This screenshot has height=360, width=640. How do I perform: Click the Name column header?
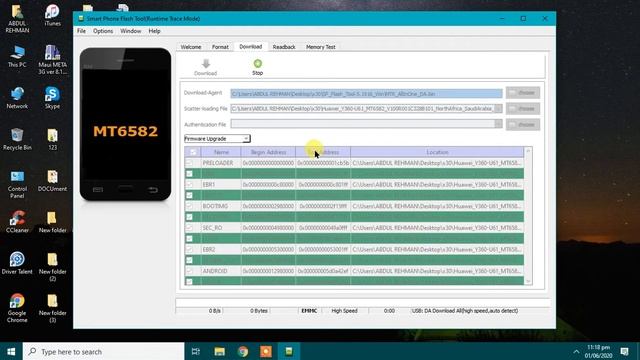[x=221, y=152]
